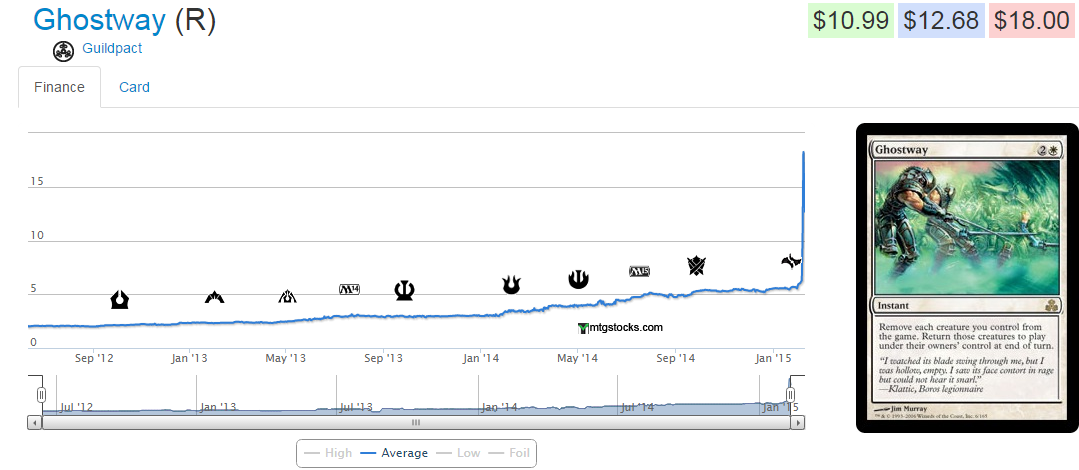Click the M15 core set marker
This screenshot has height=470, width=1079.
coord(639,271)
